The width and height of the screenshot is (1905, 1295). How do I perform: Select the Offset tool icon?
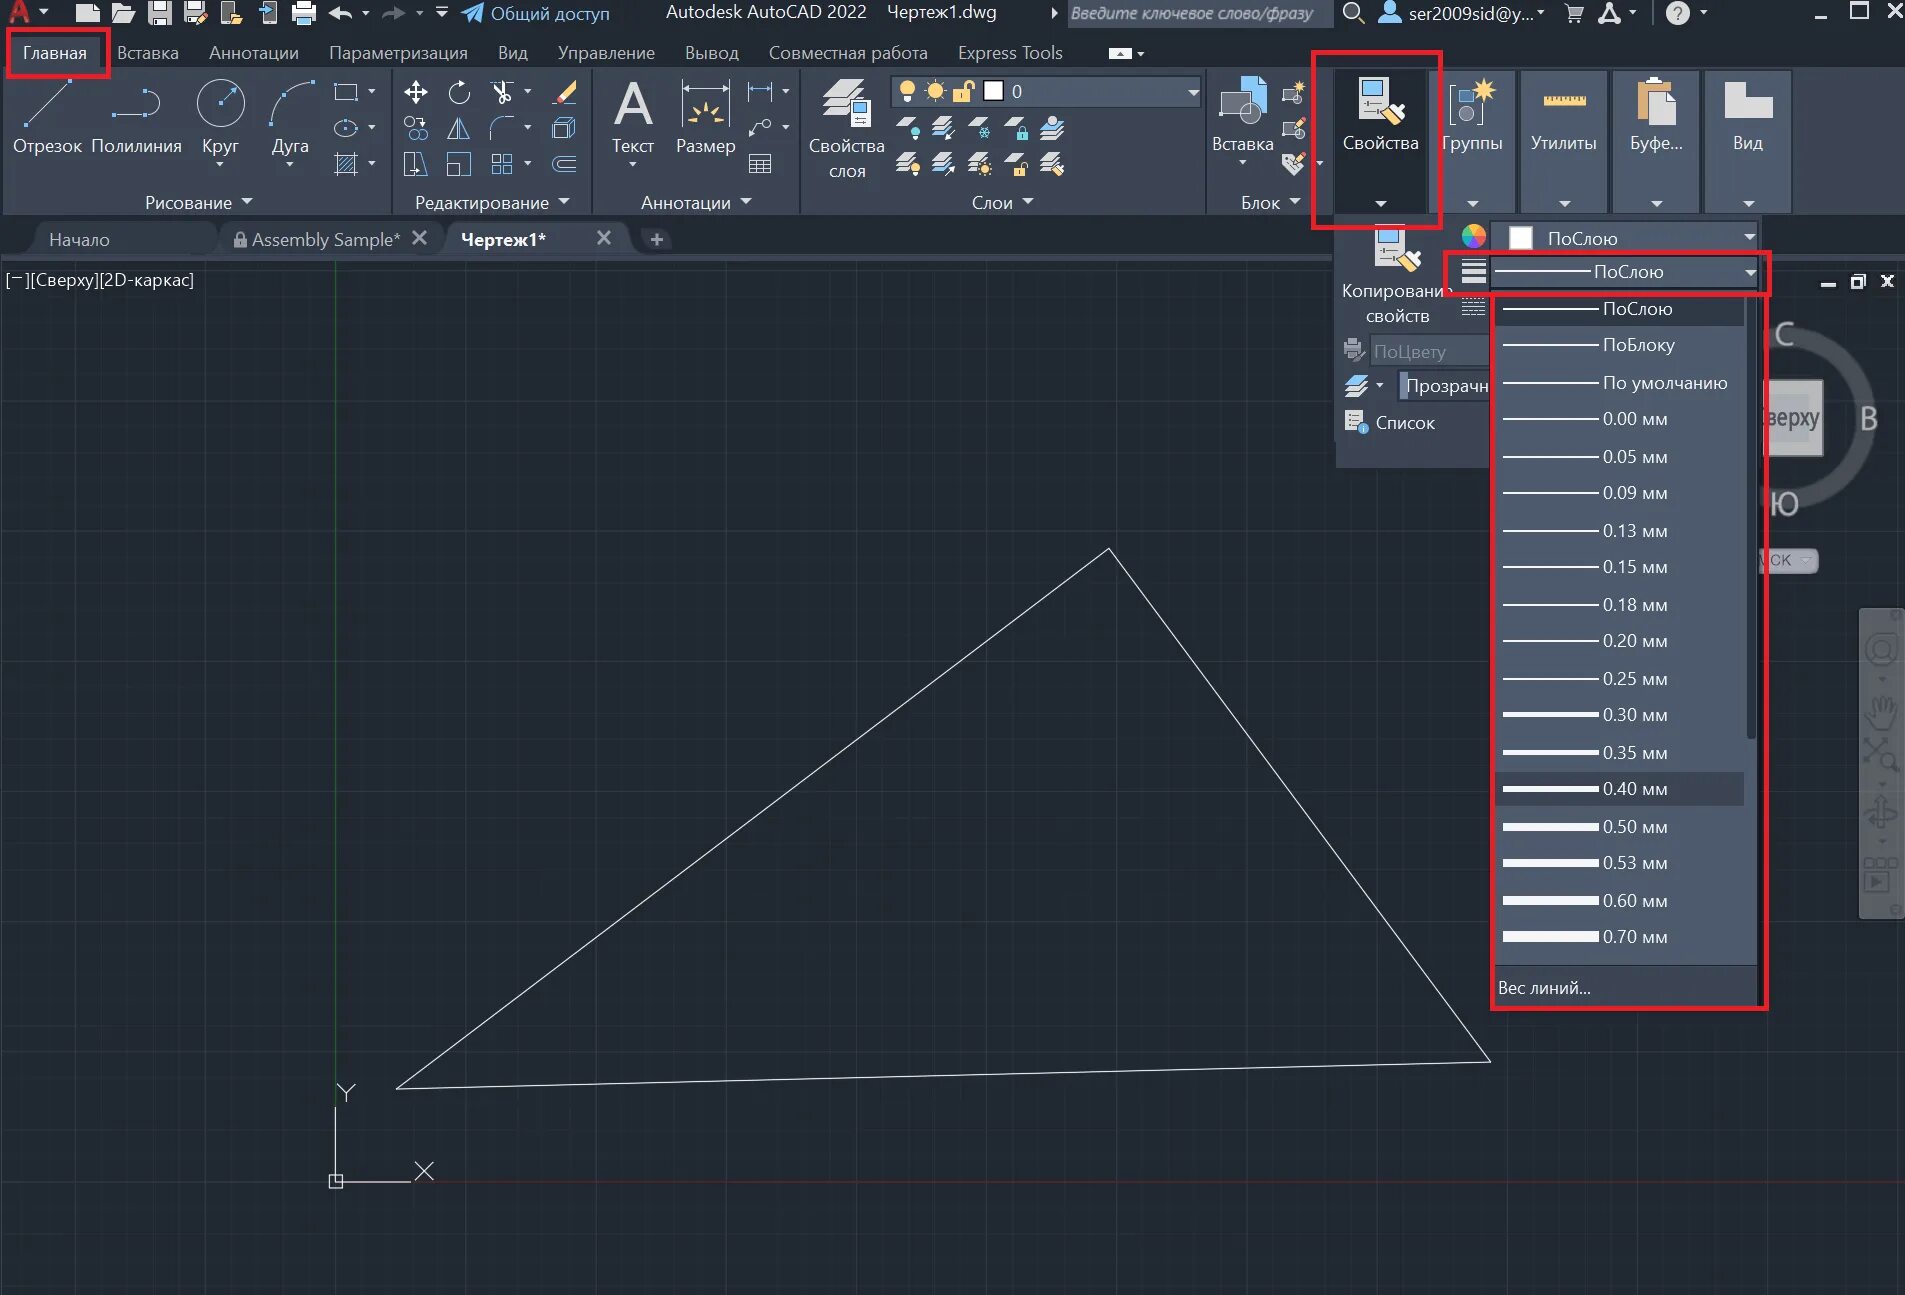565,164
